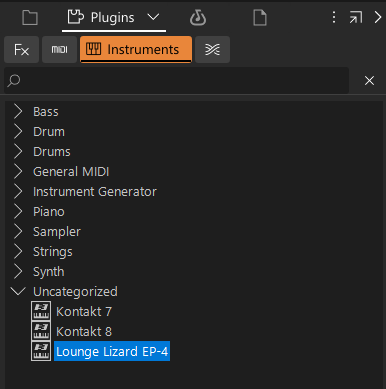Click the undock browser arrow icon
Image resolution: width=386 pixels, height=389 pixels.
356,17
